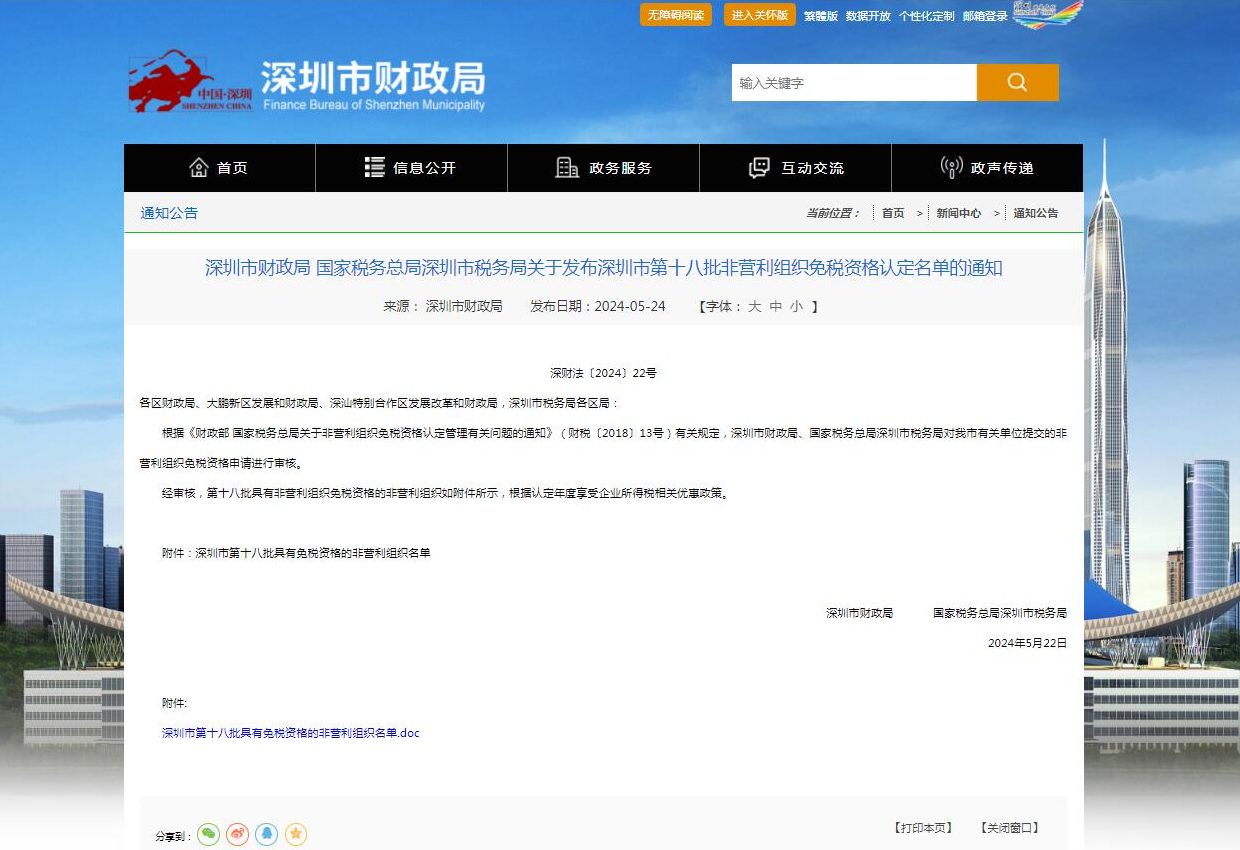
Task: Click 新闻中心 in the breadcrumb
Action: [x=958, y=213]
